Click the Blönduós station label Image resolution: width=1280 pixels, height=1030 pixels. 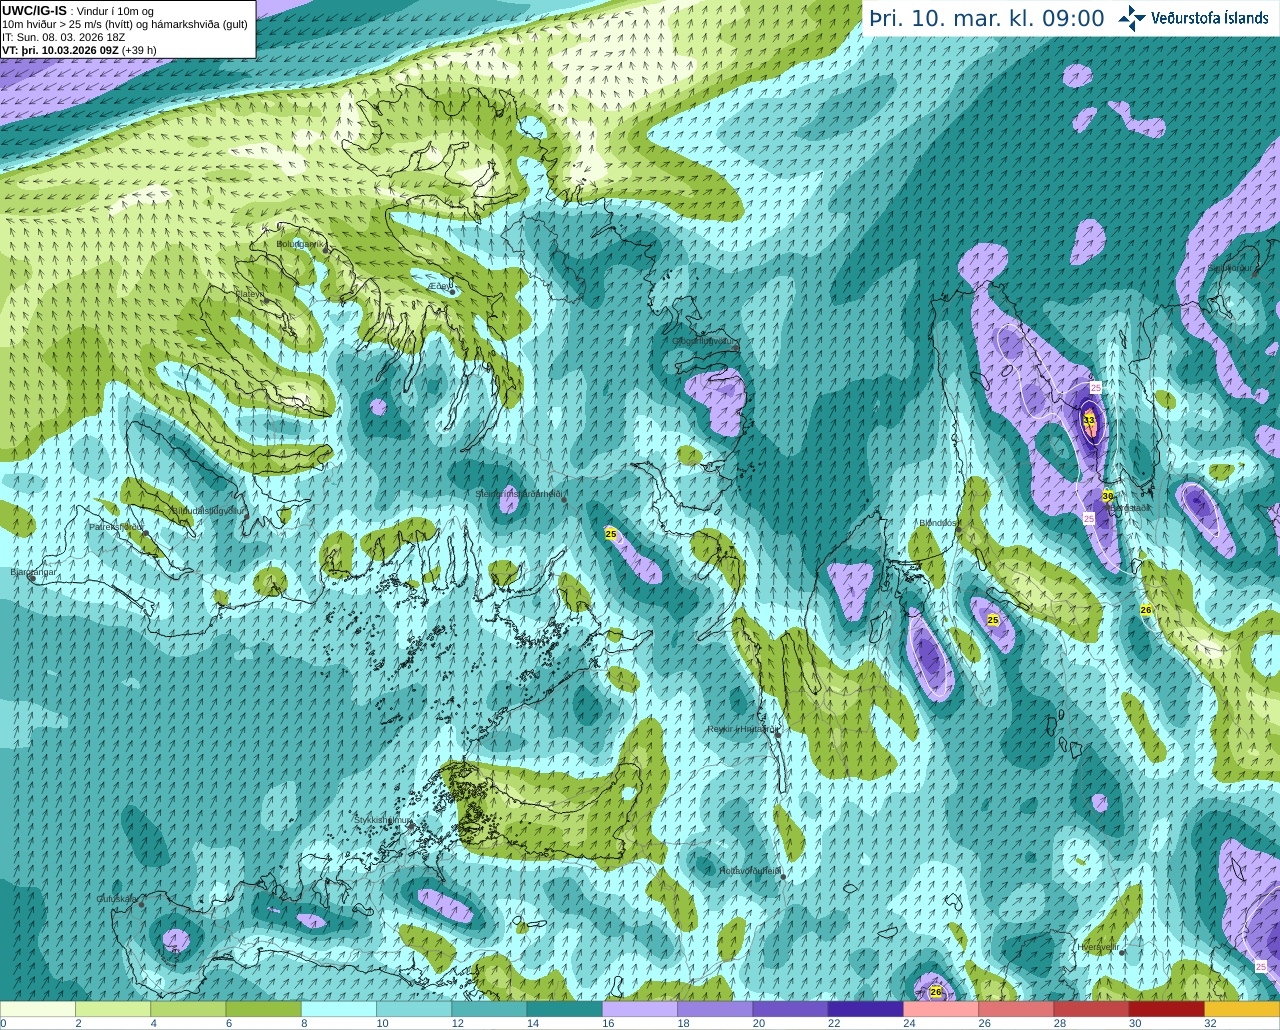[x=938, y=523]
